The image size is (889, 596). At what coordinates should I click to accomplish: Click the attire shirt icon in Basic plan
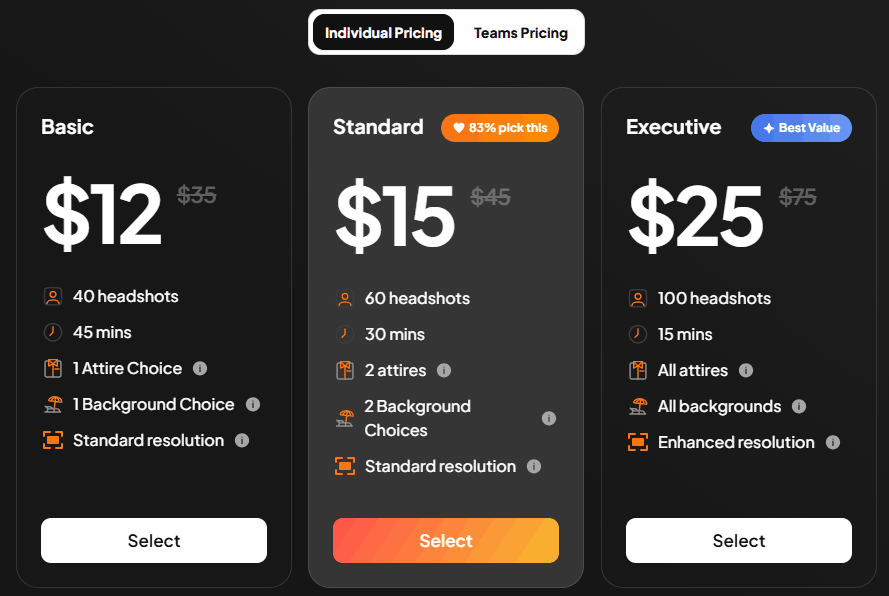pyautogui.click(x=52, y=368)
